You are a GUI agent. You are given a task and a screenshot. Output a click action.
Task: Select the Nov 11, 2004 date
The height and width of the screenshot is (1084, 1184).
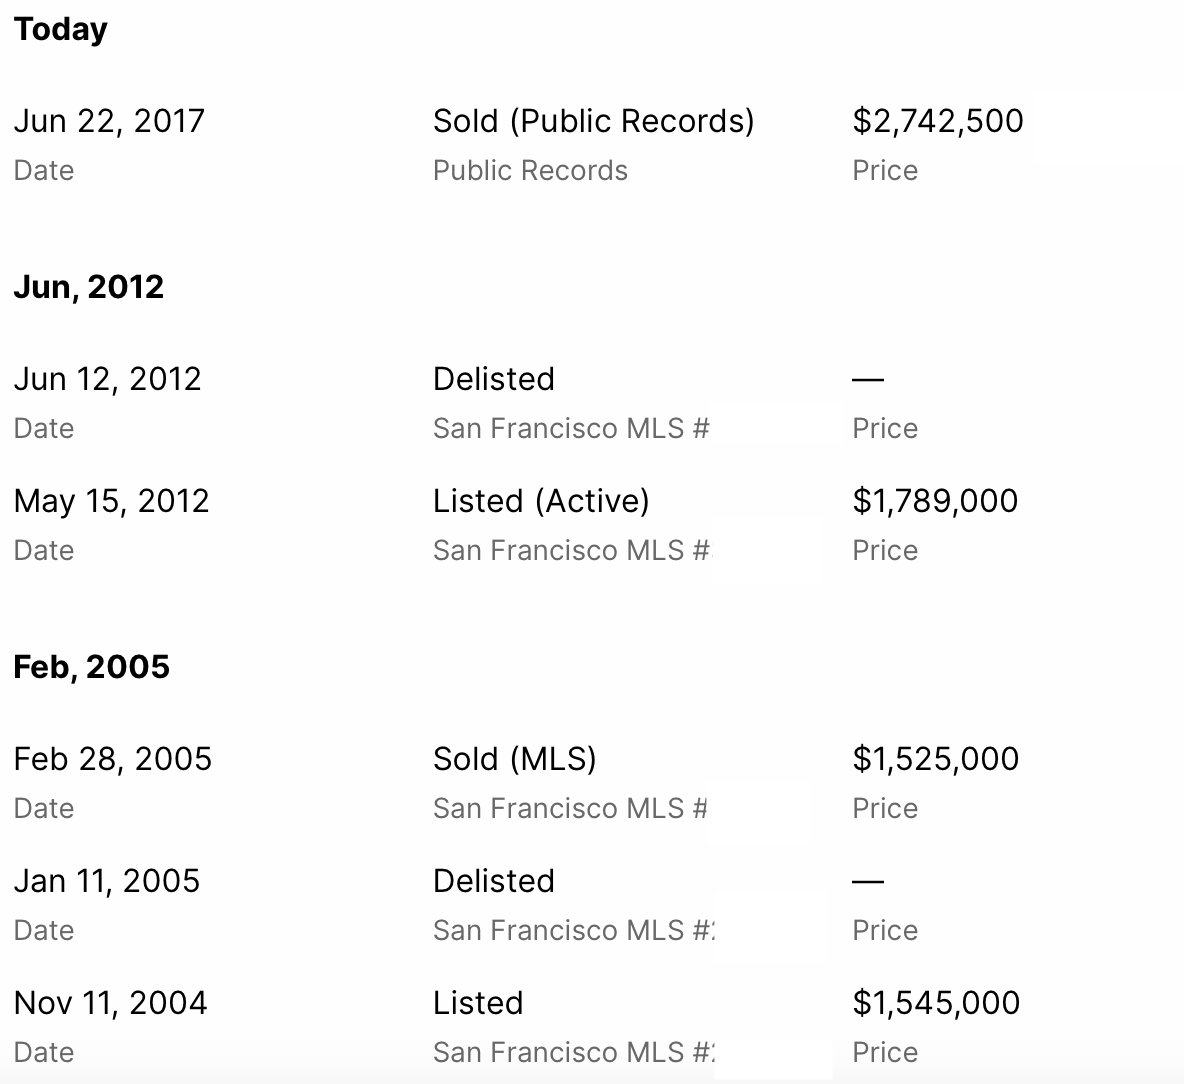point(110,1003)
